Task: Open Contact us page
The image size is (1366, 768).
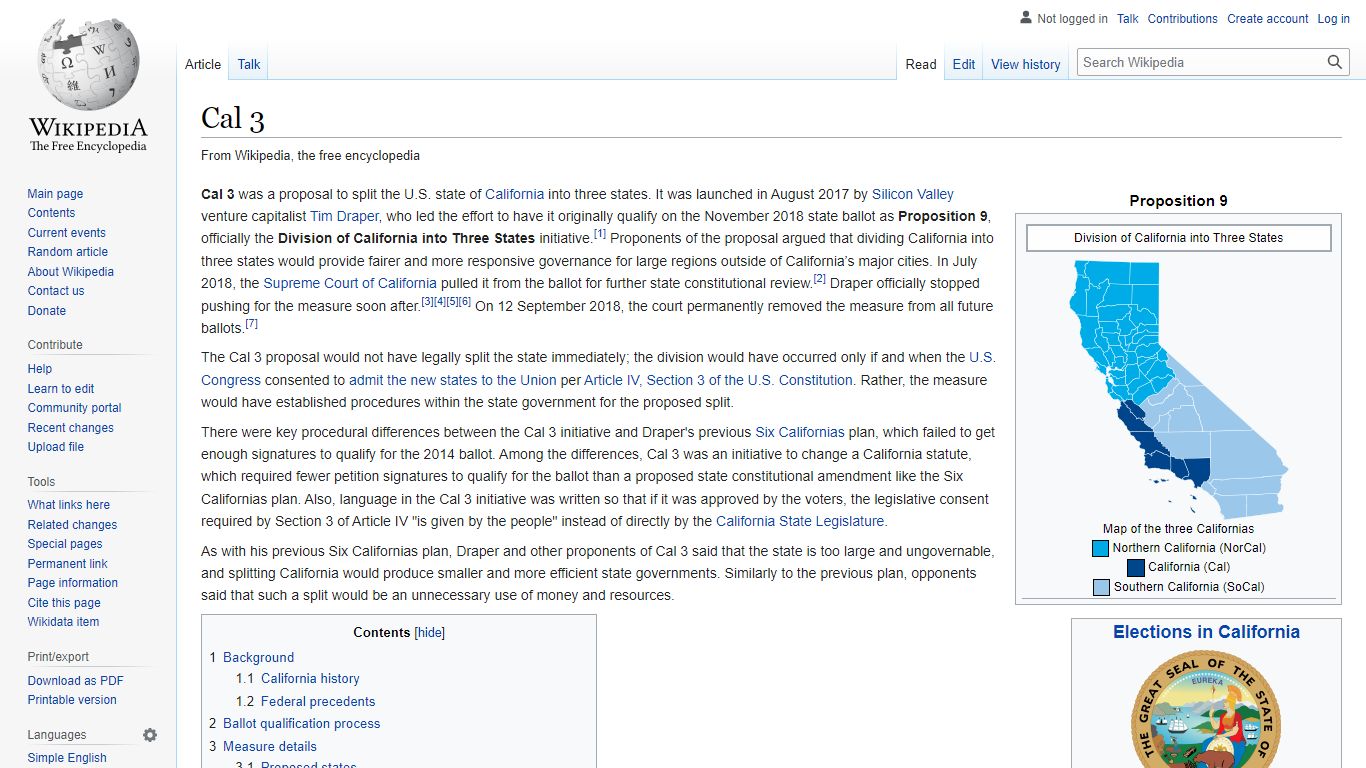Action: point(56,291)
